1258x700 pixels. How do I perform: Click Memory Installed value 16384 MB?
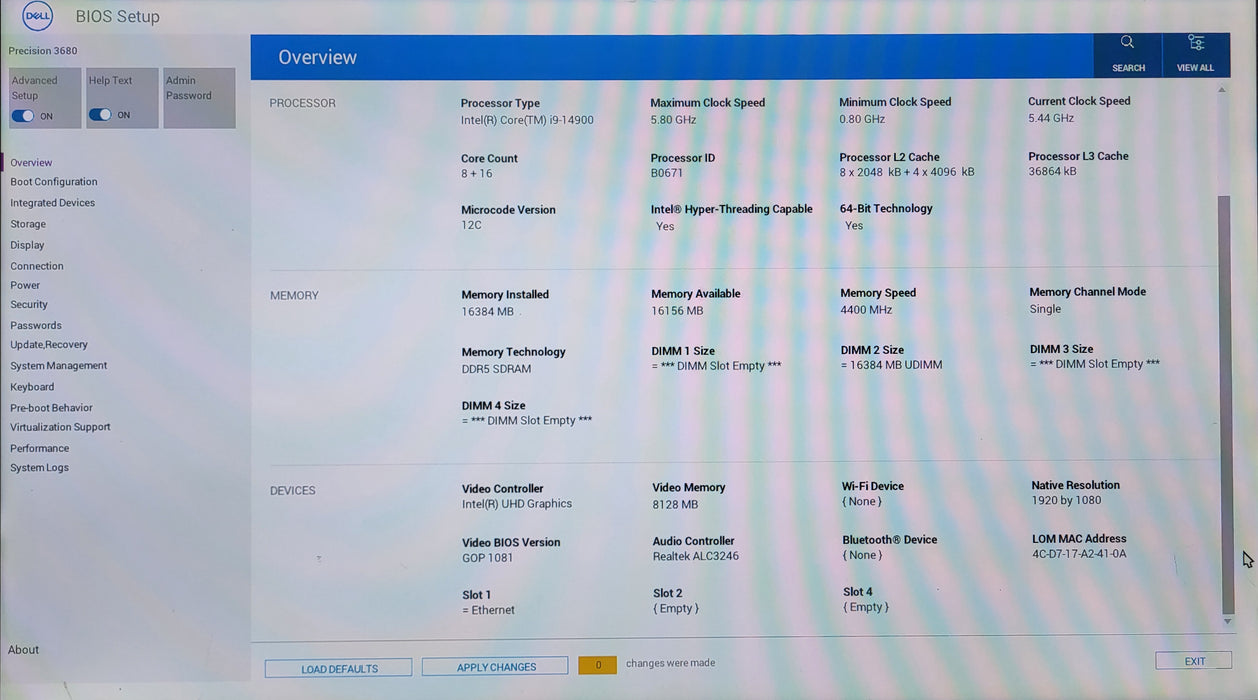[x=488, y=312]
